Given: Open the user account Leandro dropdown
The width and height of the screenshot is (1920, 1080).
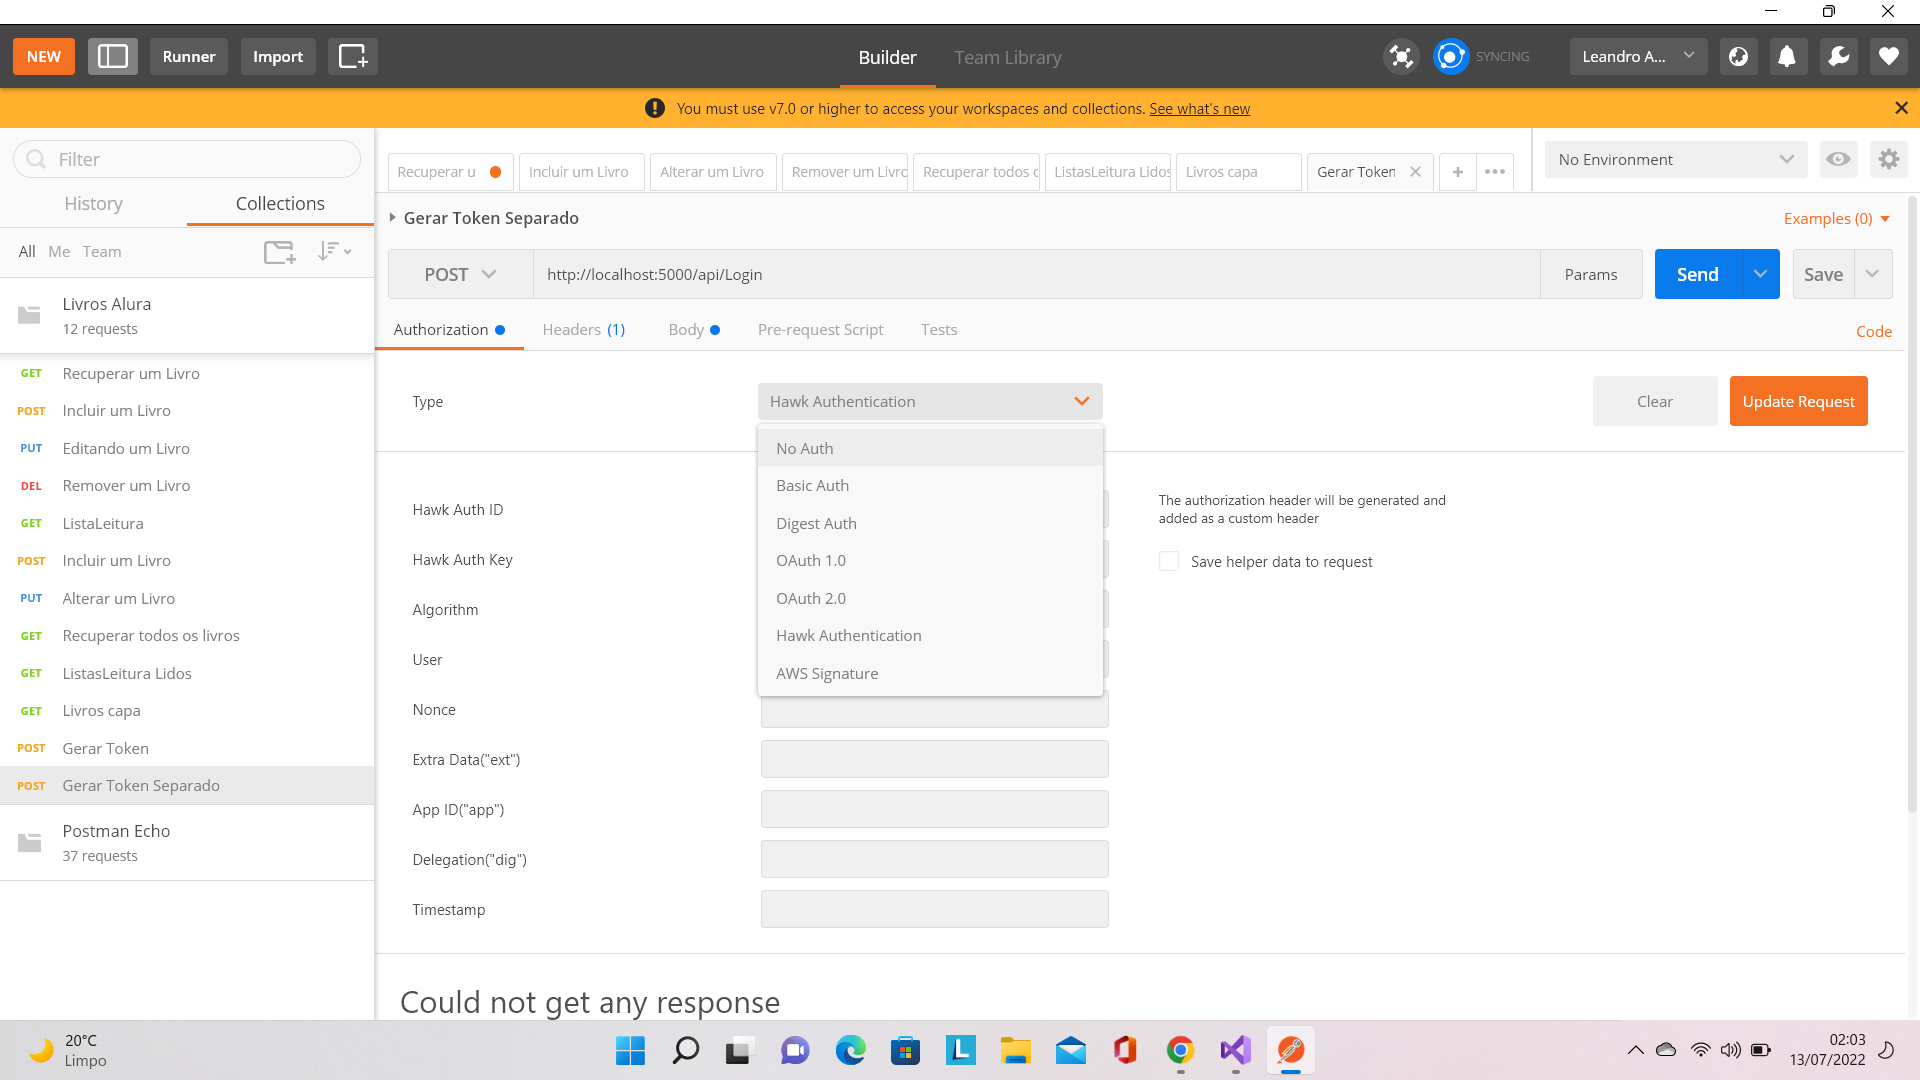Looking at the screenshot, I should 1638,57.
